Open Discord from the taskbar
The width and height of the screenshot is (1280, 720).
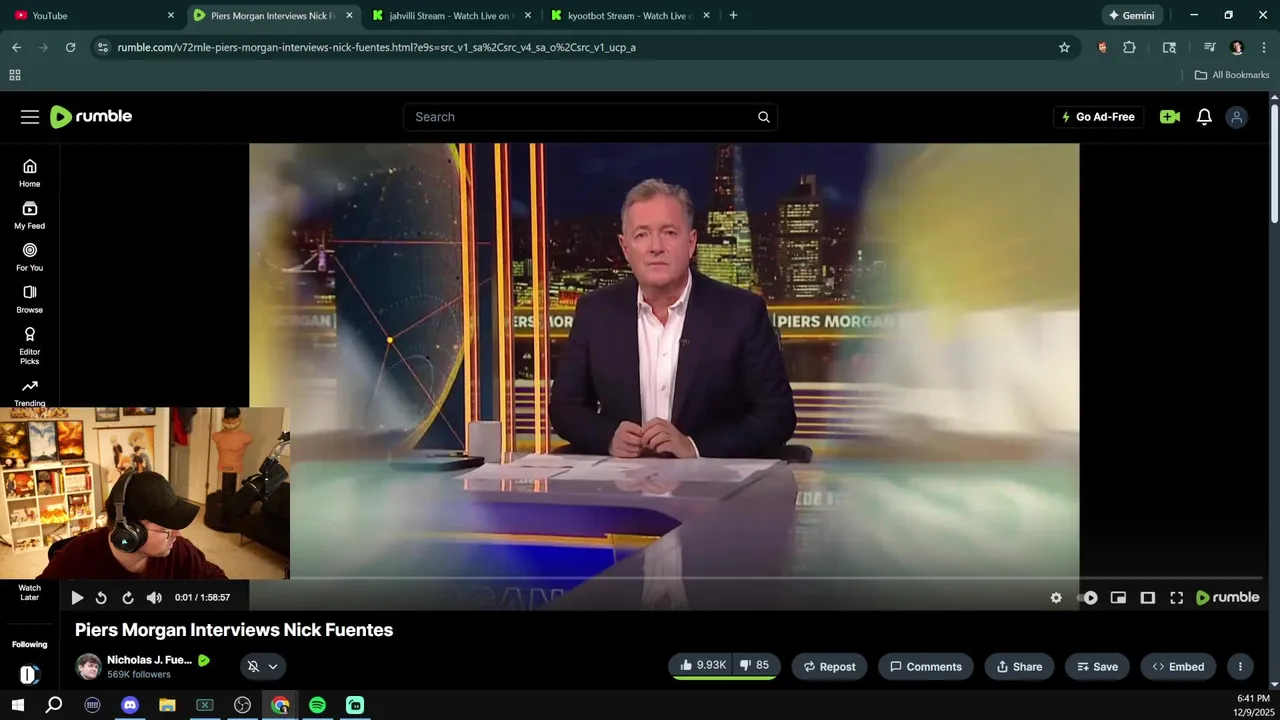click(129, 705)
